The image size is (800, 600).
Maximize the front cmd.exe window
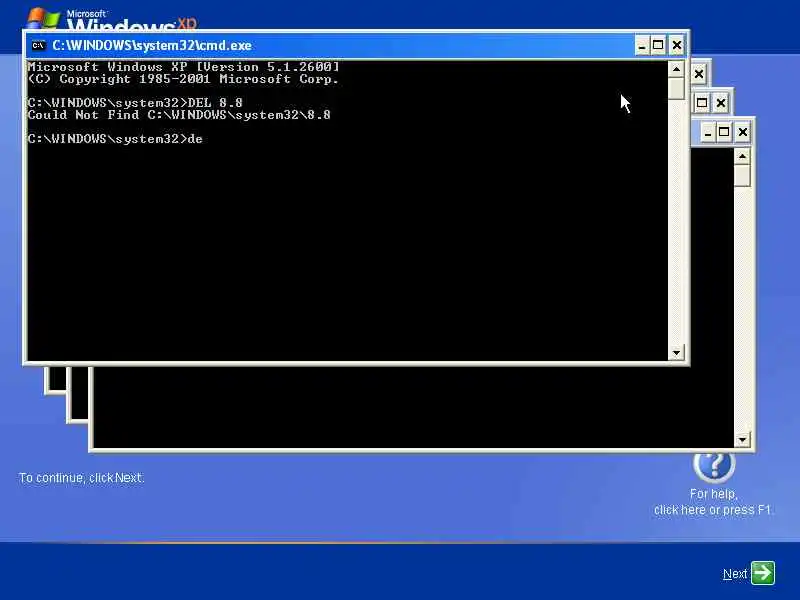click(x=658, y=45)
